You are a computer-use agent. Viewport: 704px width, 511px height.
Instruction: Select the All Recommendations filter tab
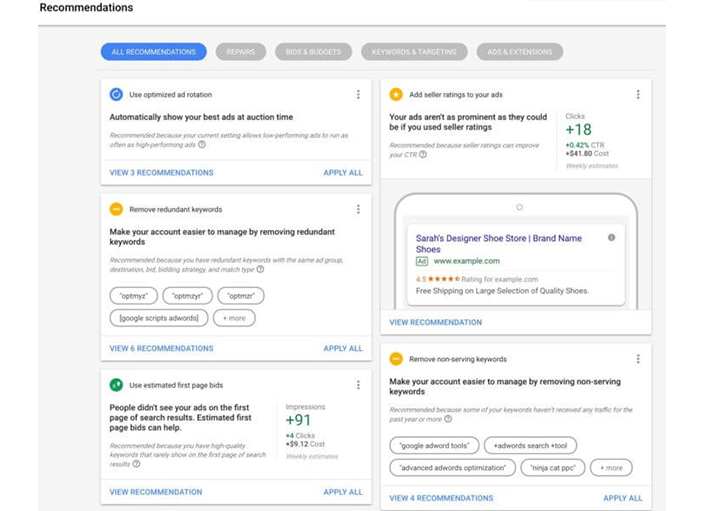tap(153, 52)
